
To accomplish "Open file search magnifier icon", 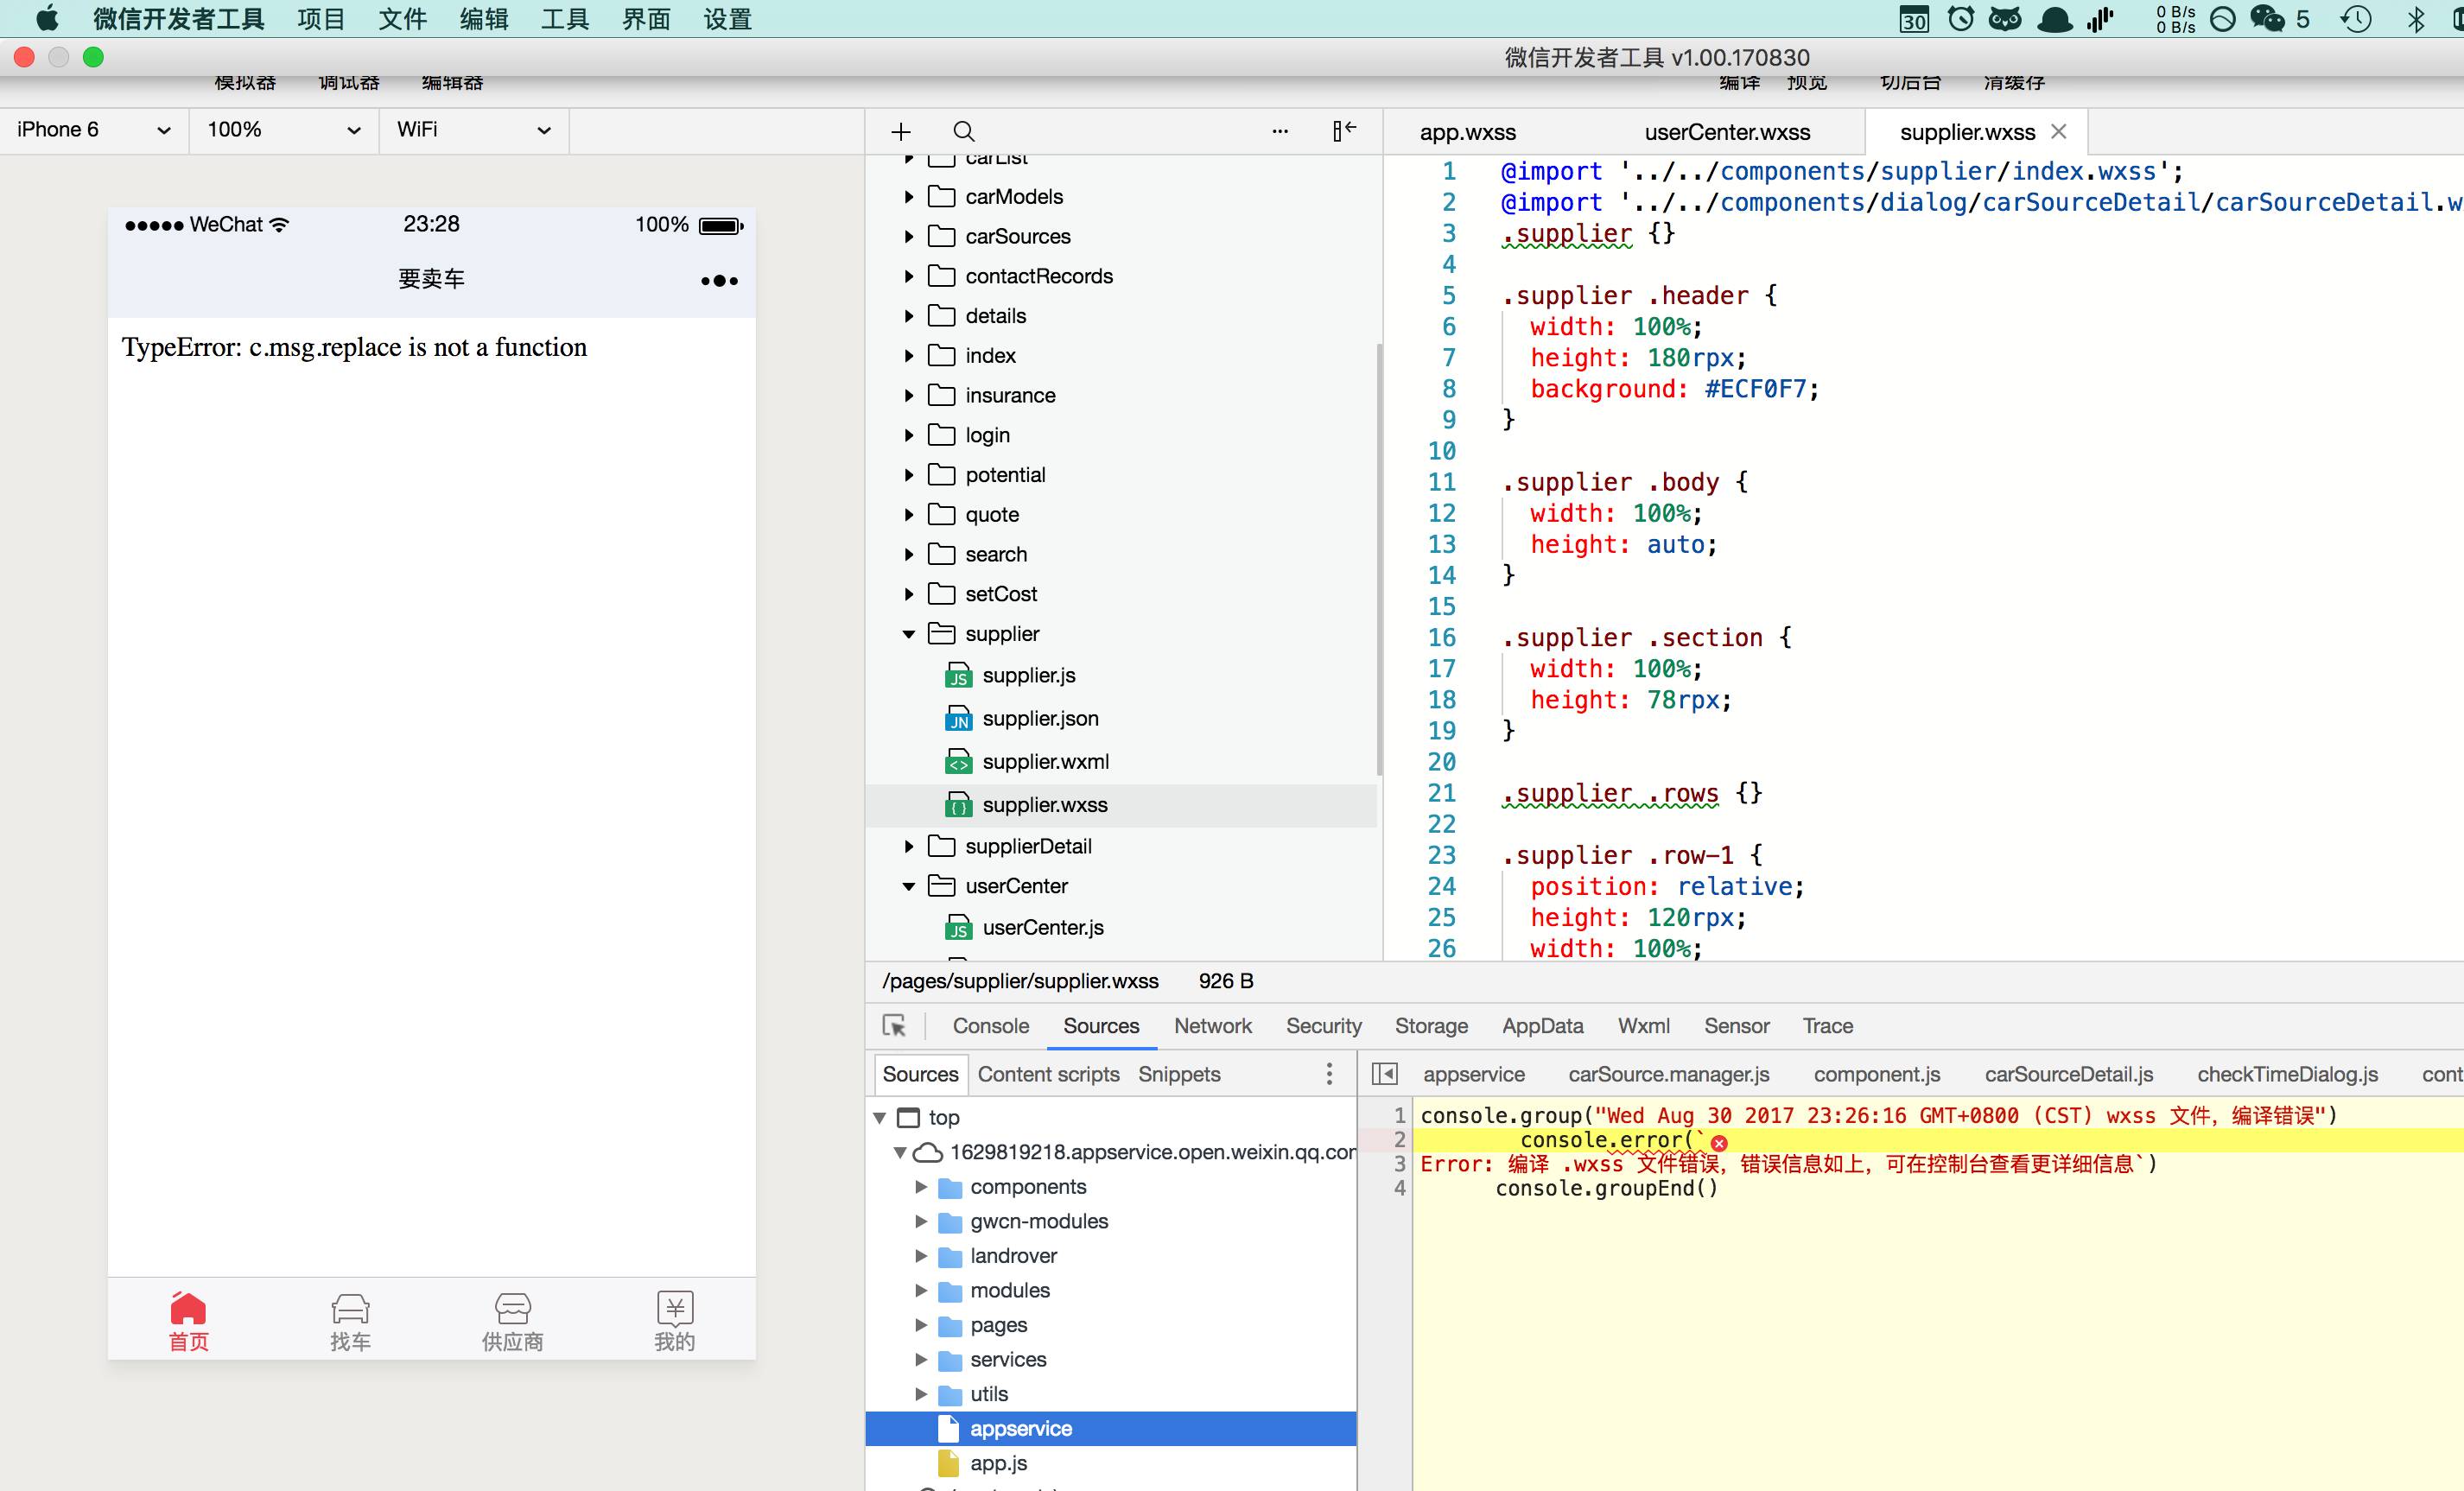I will (963, 132).
